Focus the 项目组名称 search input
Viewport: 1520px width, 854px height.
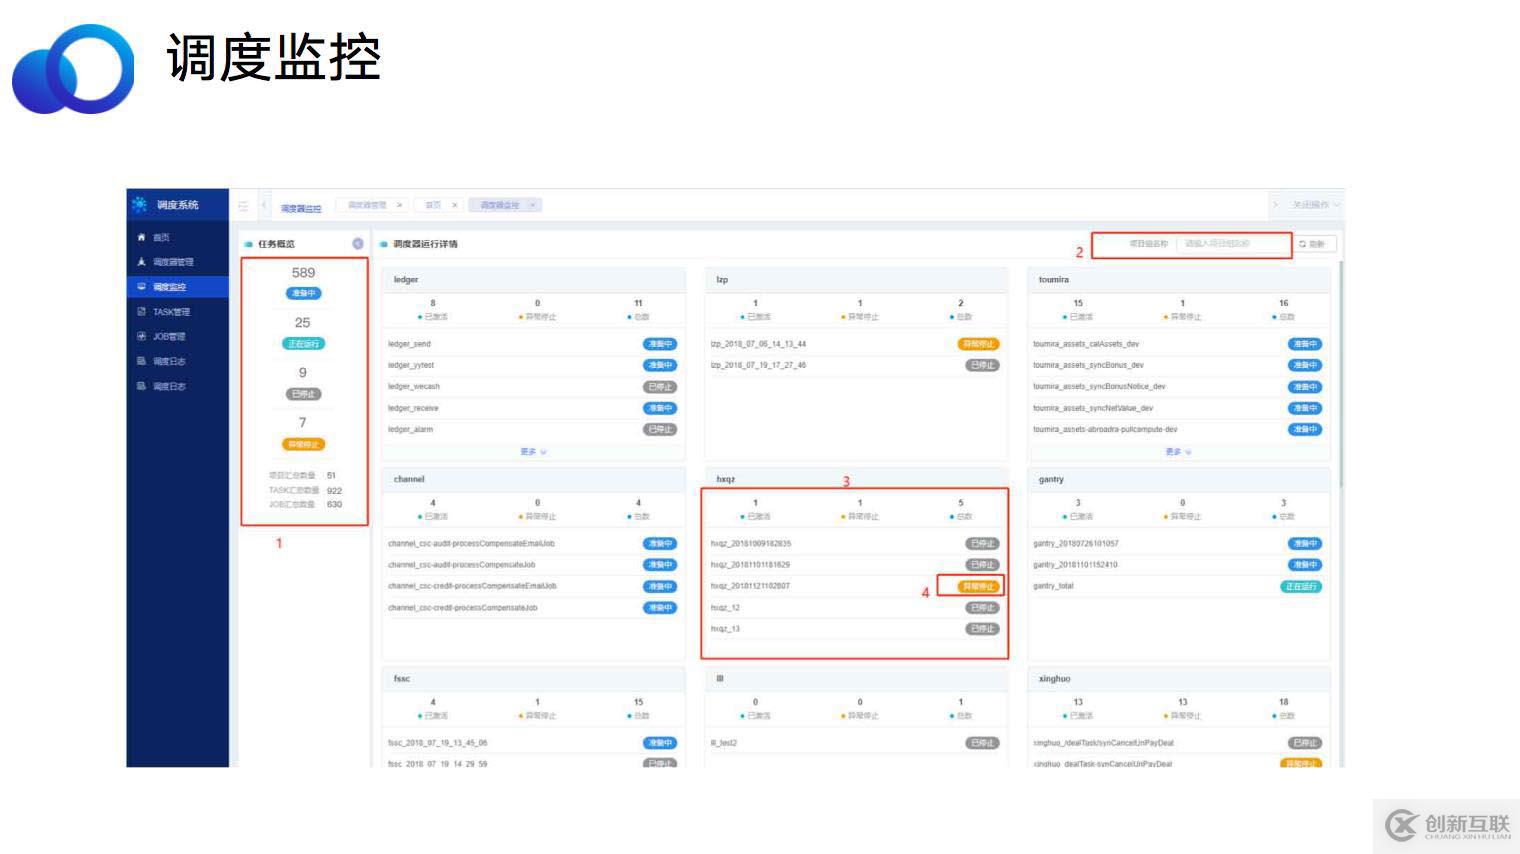pos(1234,244)
